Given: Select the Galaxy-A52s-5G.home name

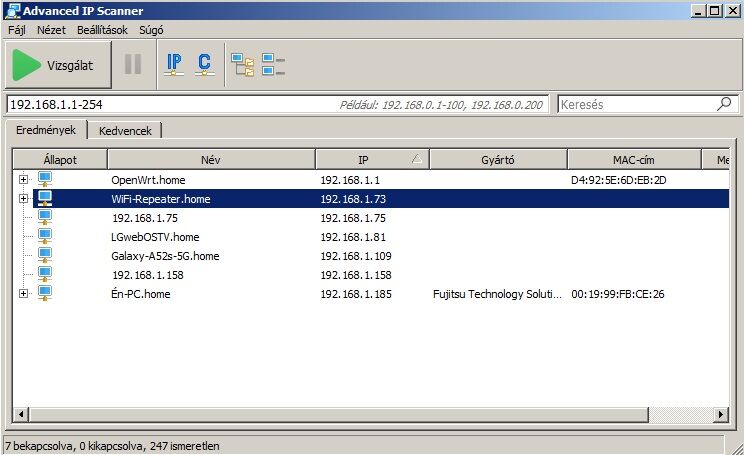Looking at the screenshot, I should (165, 256).
